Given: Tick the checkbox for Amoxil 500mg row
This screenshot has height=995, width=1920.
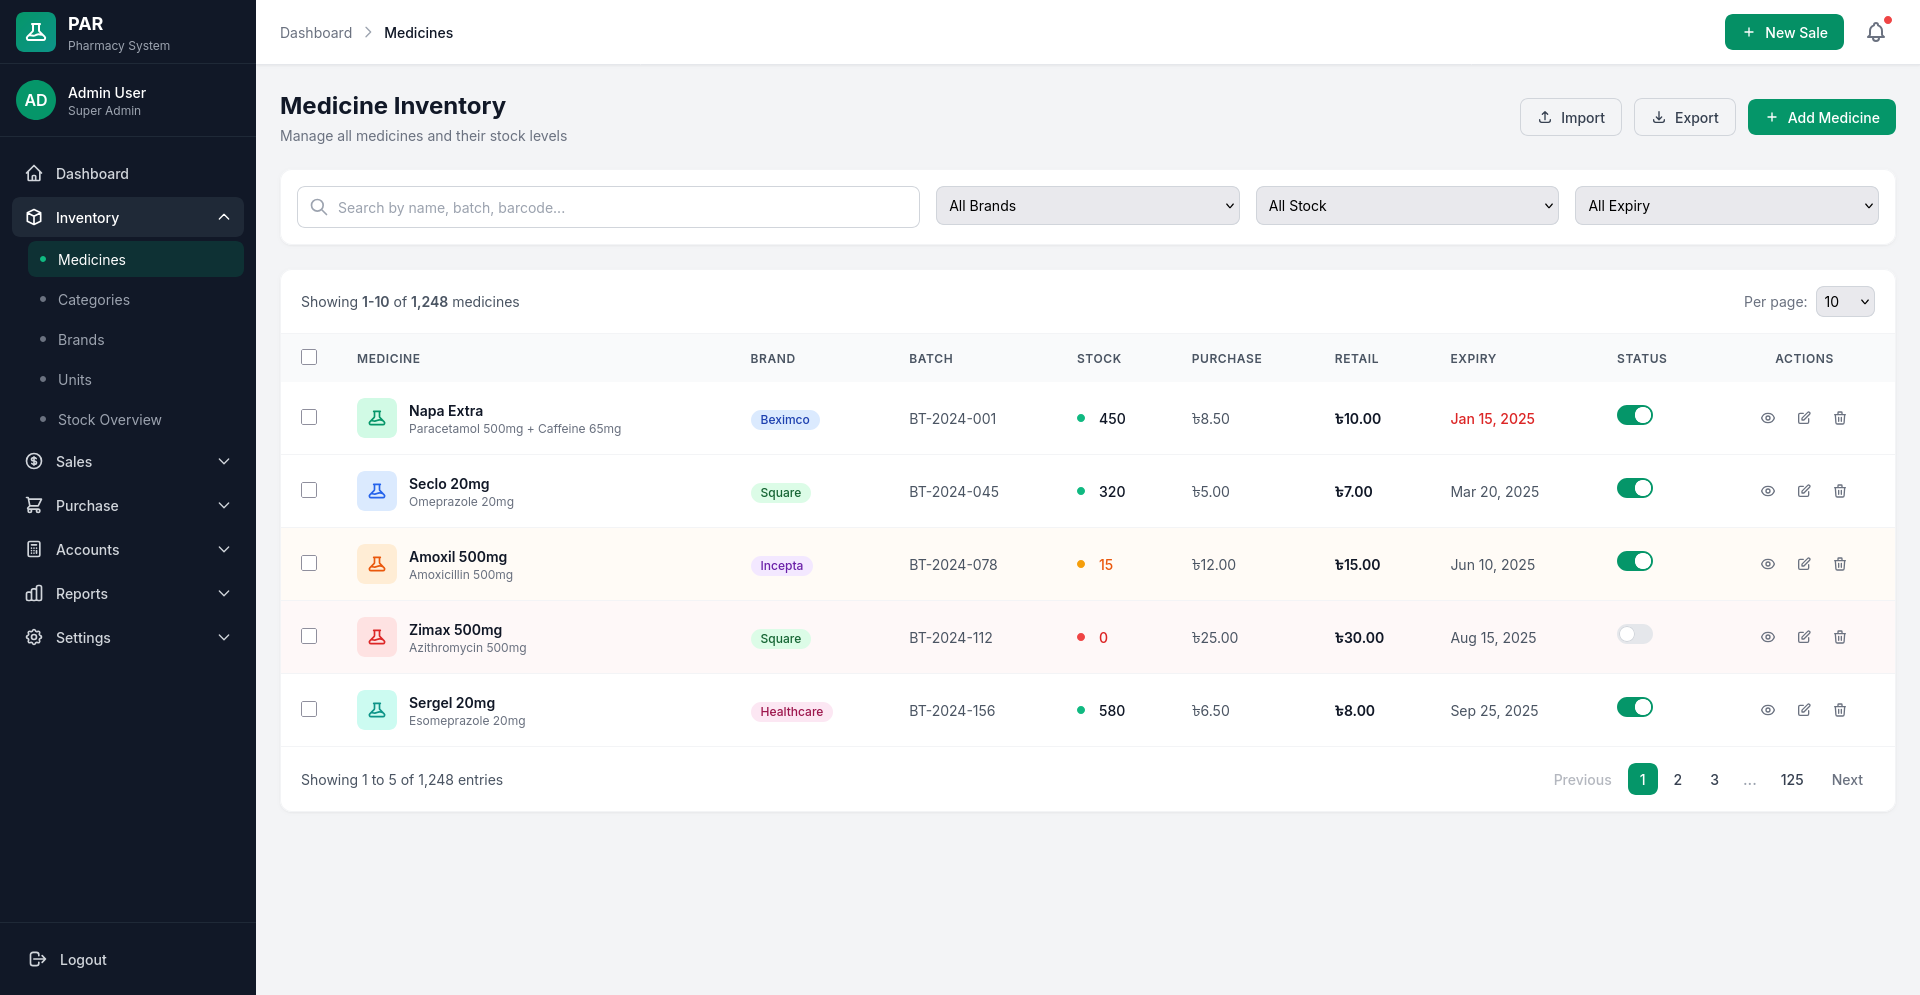Looking at the screenshot, I should coord(309,563).
